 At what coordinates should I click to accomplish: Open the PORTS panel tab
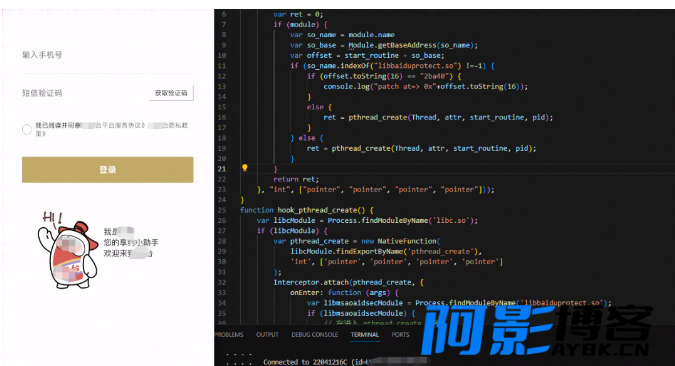pos(400,335)
